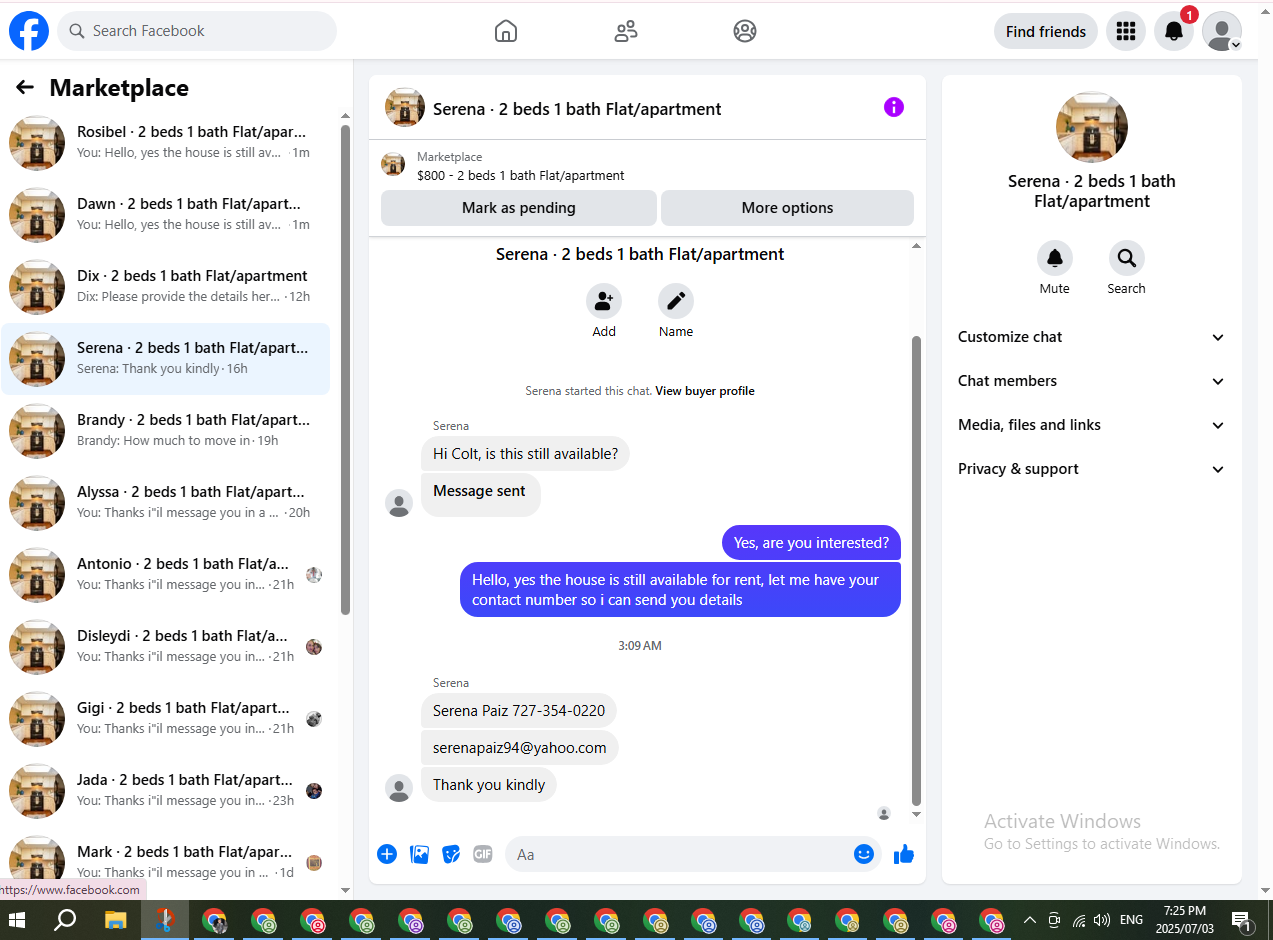Expand Privacy & support section
This screenshot has width=1273, height=940.
tap(1091, 469)
